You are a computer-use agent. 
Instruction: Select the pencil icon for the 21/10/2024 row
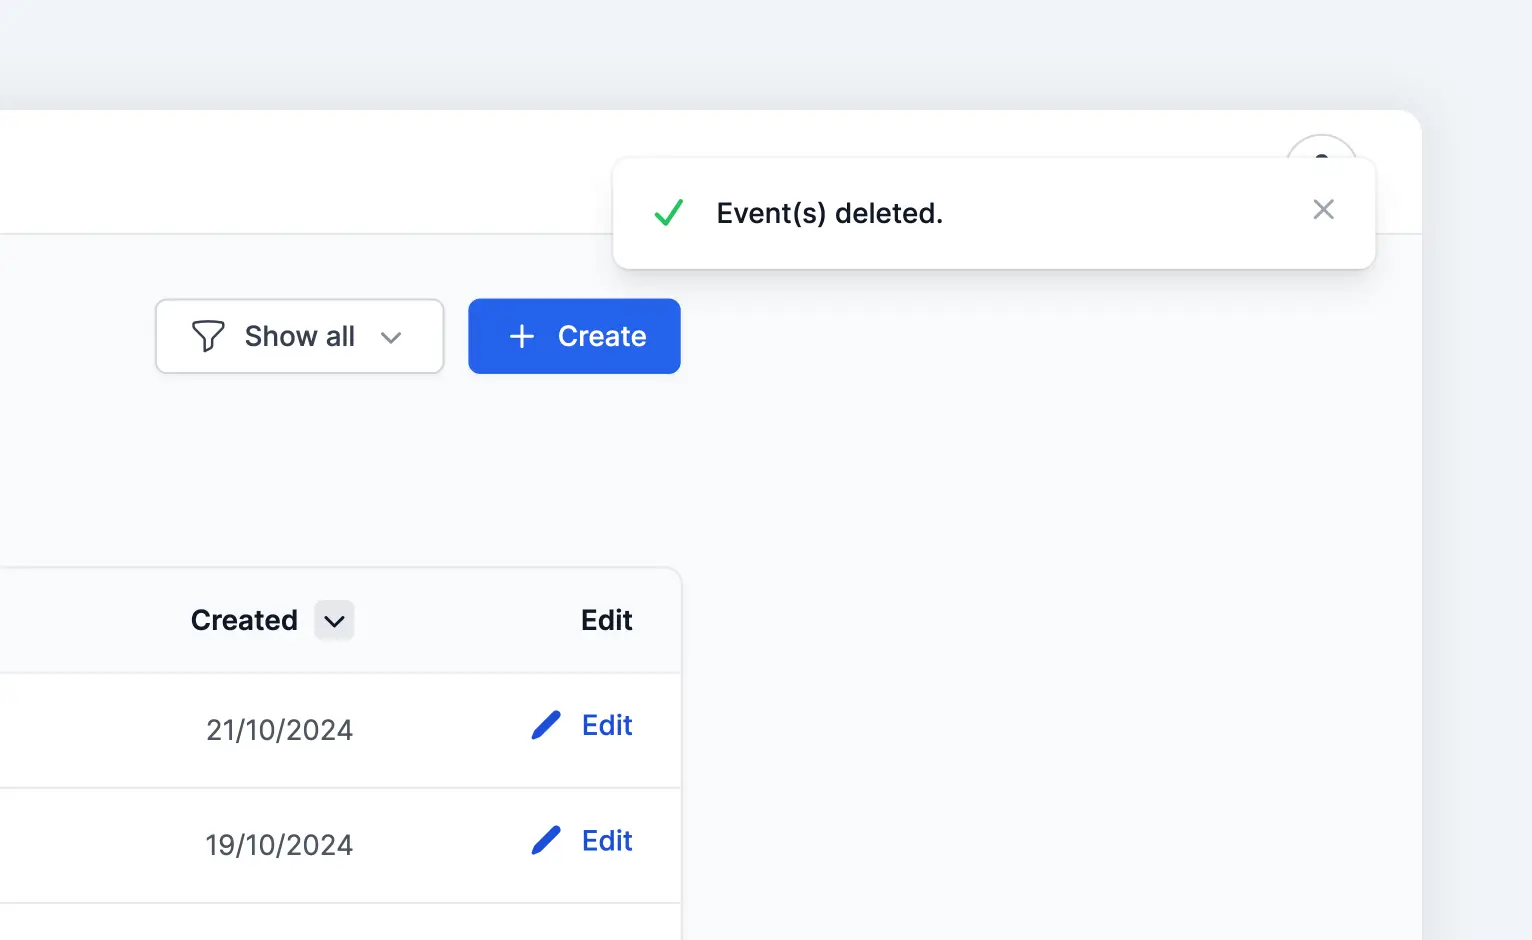545,725
